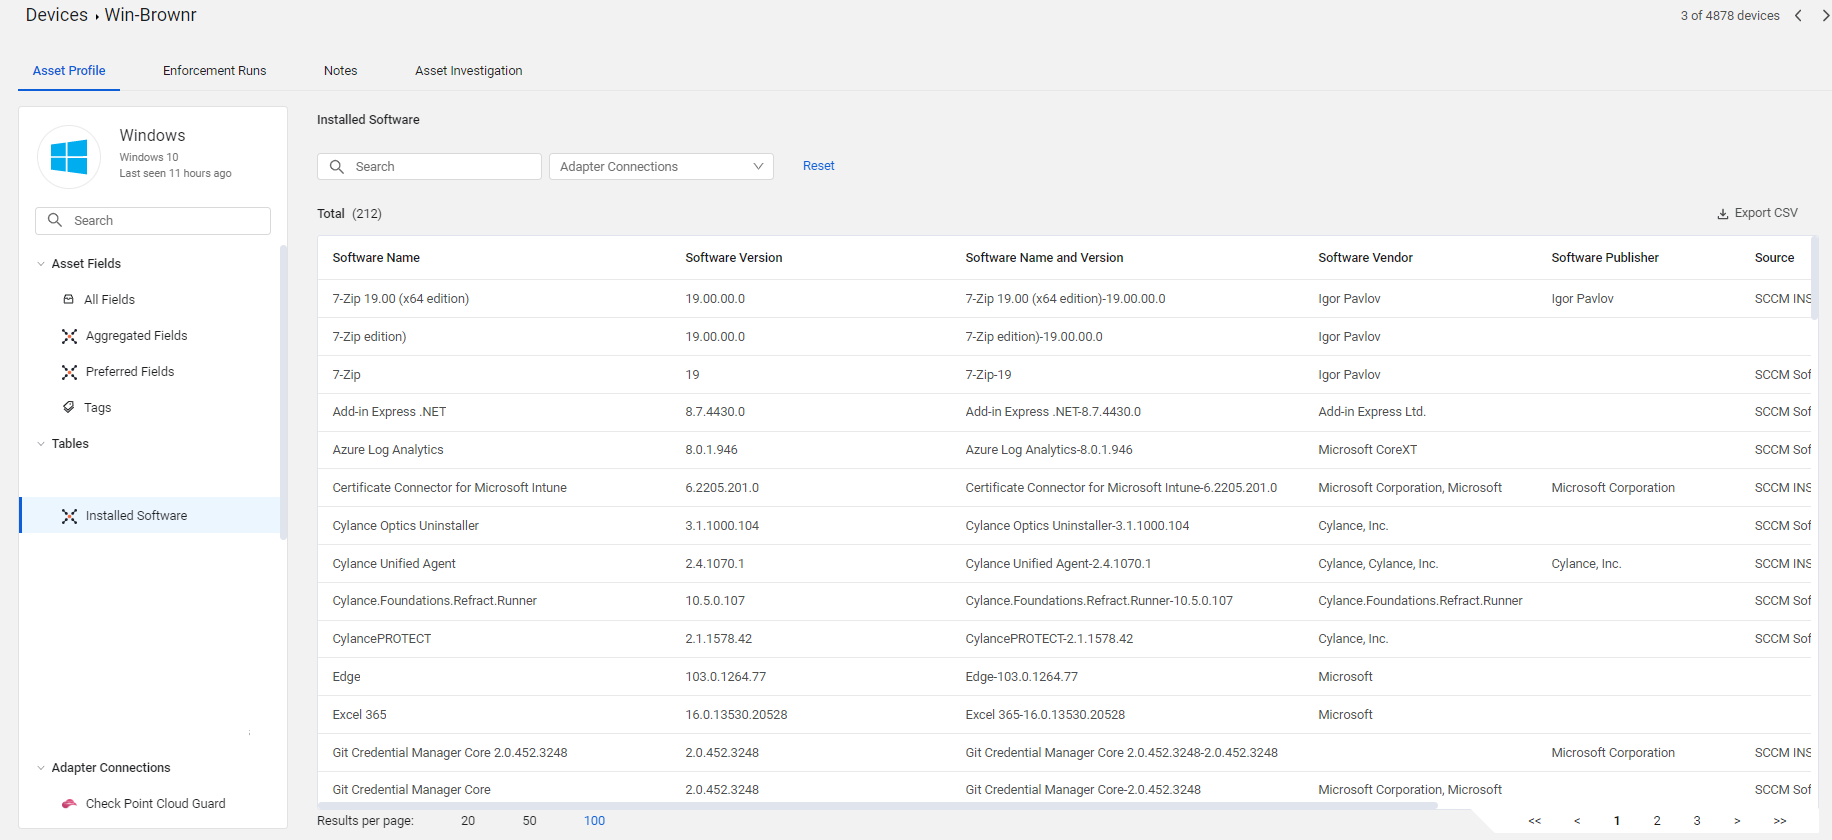Go to next device arrow
Screen dimensions: 1832x840
click(x=1825, y=15)
